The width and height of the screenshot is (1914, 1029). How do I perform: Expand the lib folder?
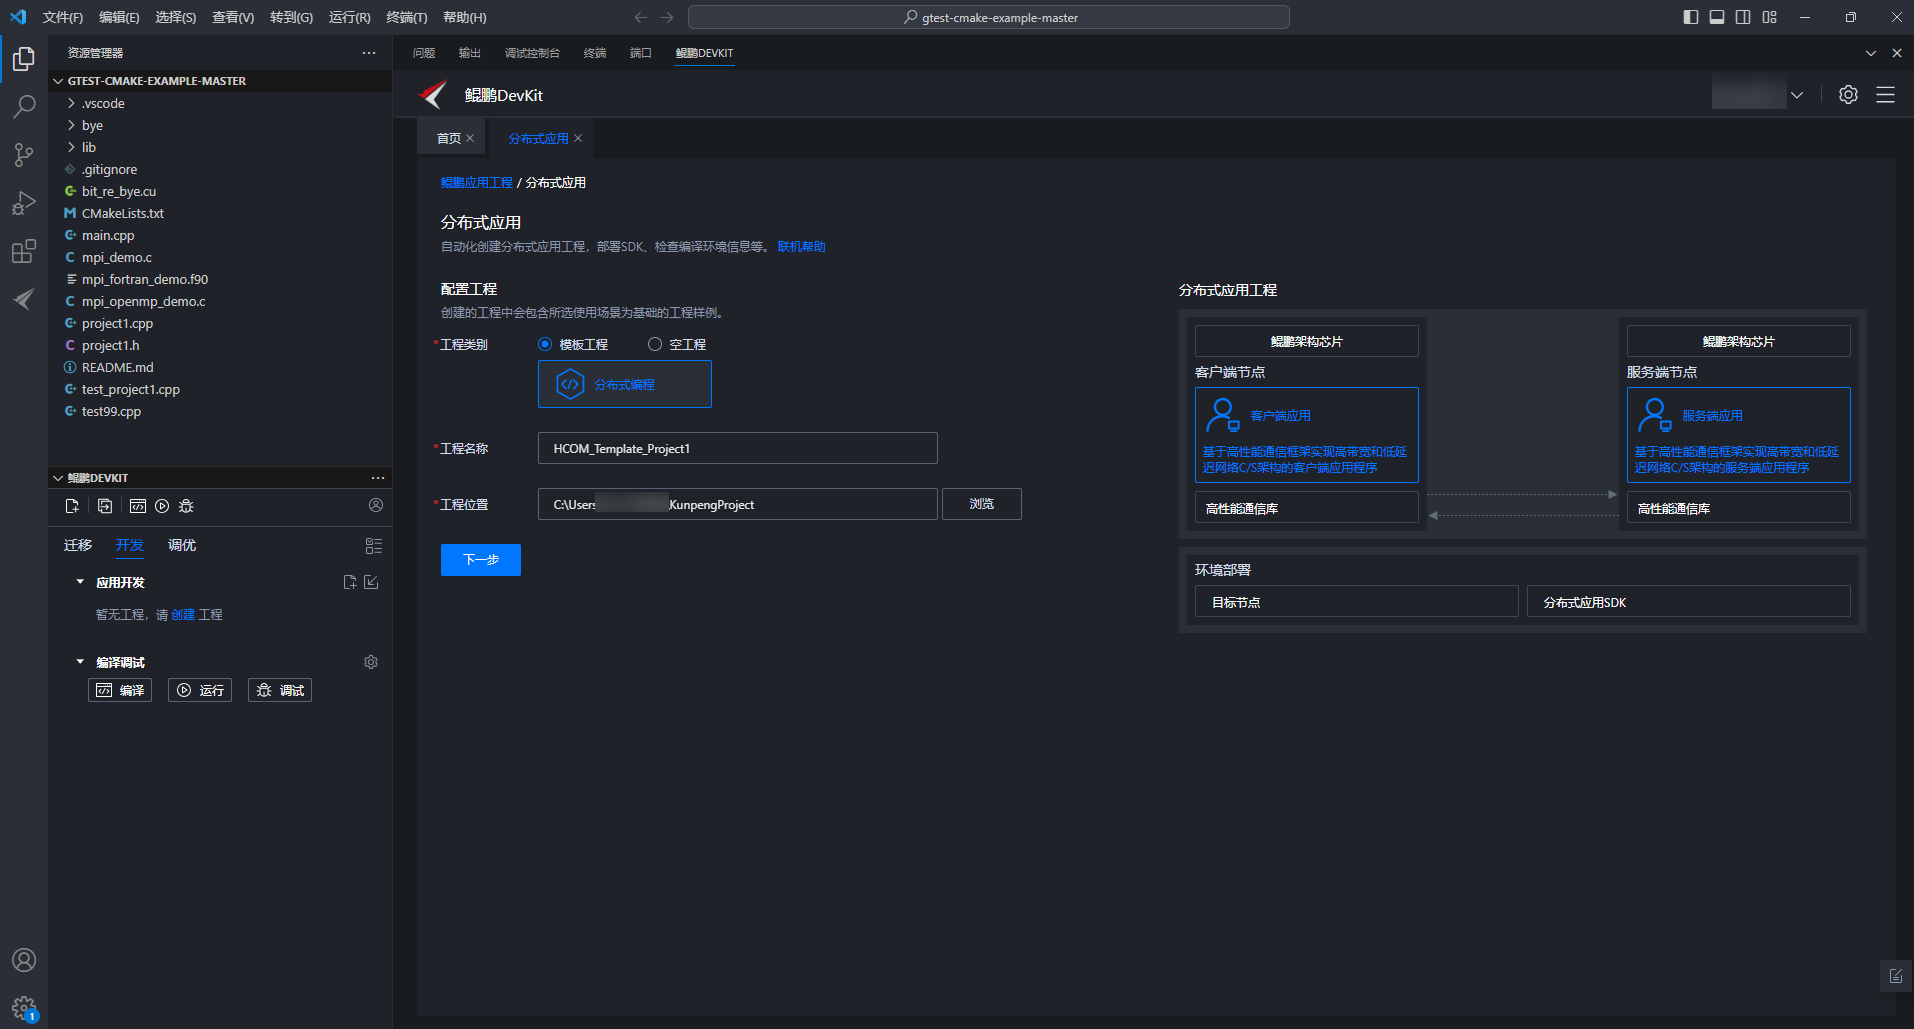[x=71, y=147]
